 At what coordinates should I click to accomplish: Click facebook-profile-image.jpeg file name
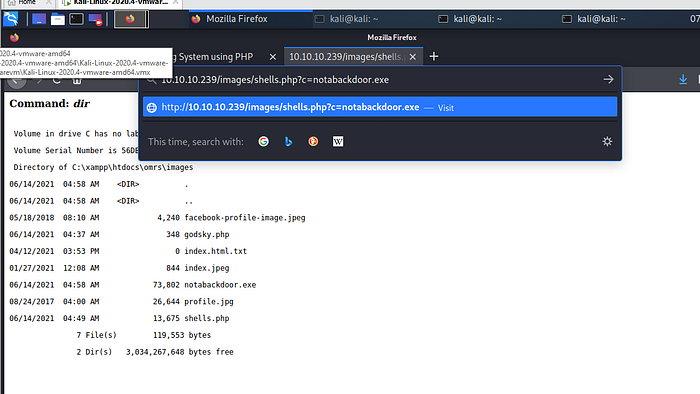coord(245,218)
